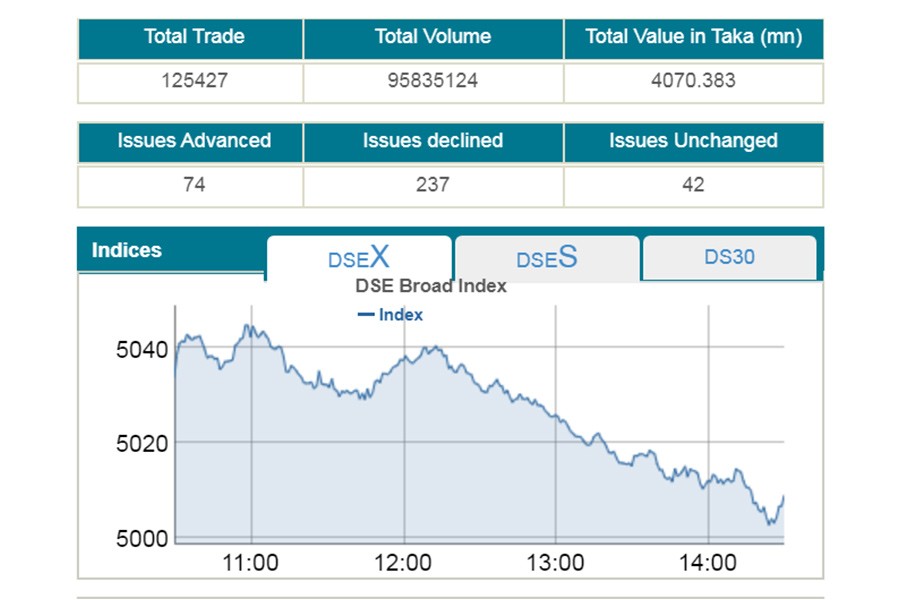This screenshot has width=900, height=600.
Task: Click the declined issues count 237
Action: [x=433, y=185]
